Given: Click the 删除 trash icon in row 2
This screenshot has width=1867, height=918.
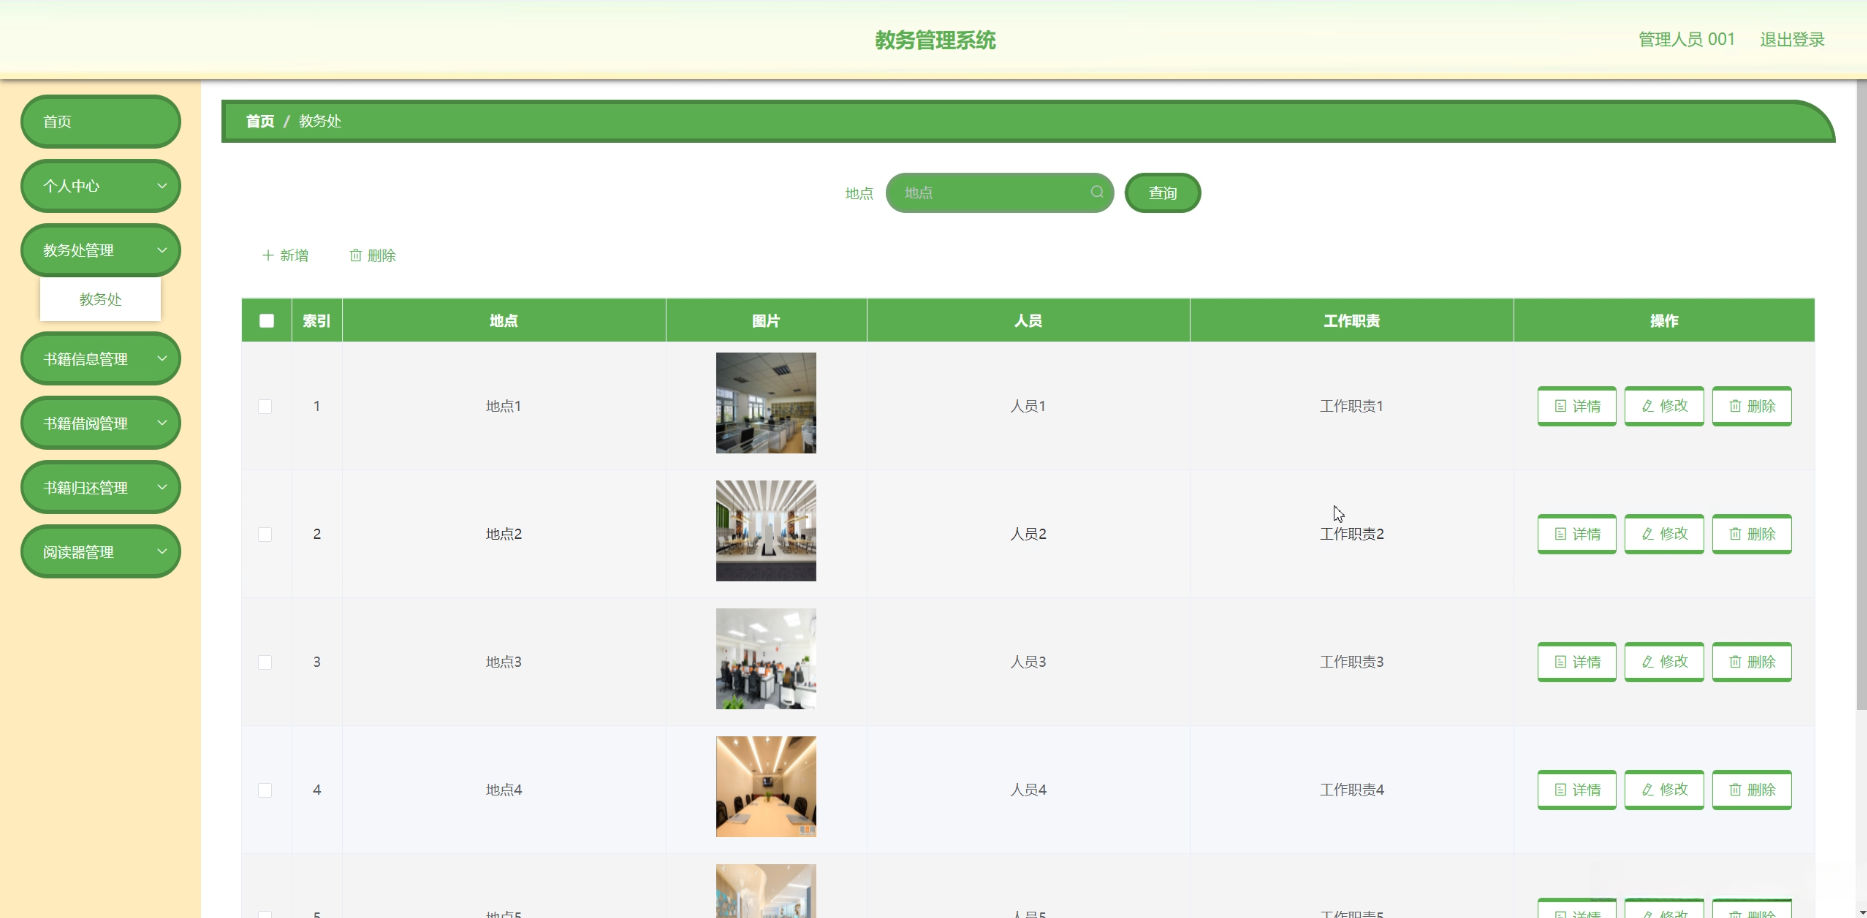Looking at the screenshot, I should [1735, 534].
